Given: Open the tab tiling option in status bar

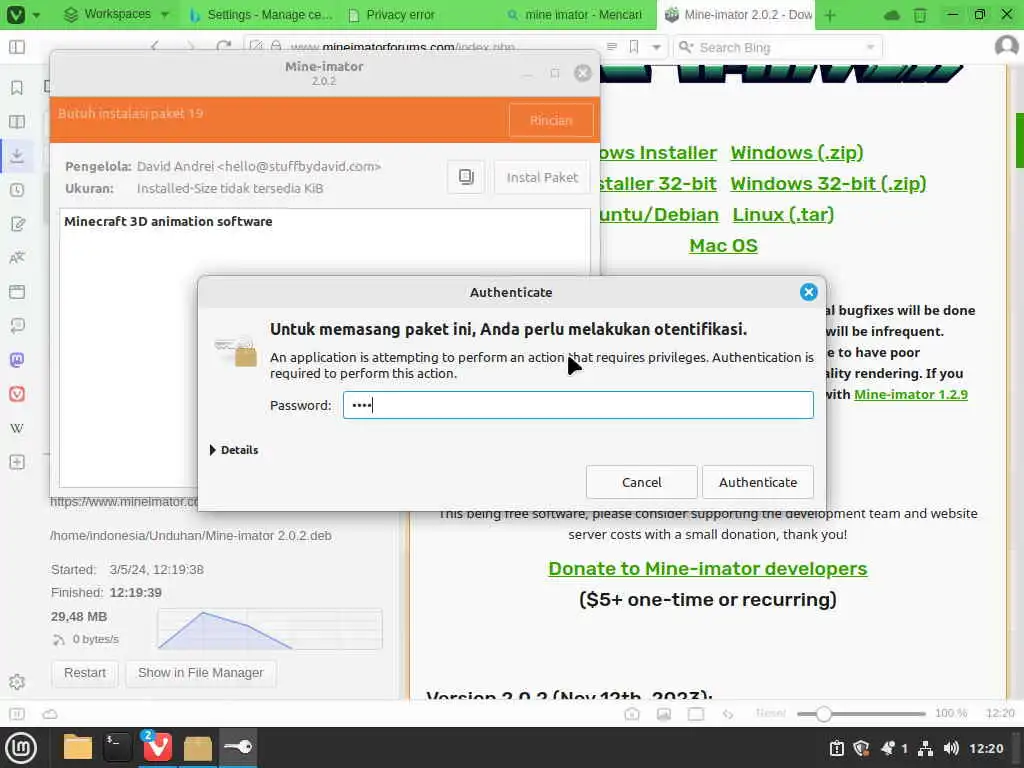Looking at the screenshot, I should pyautogui.click(x=696, y=714).
